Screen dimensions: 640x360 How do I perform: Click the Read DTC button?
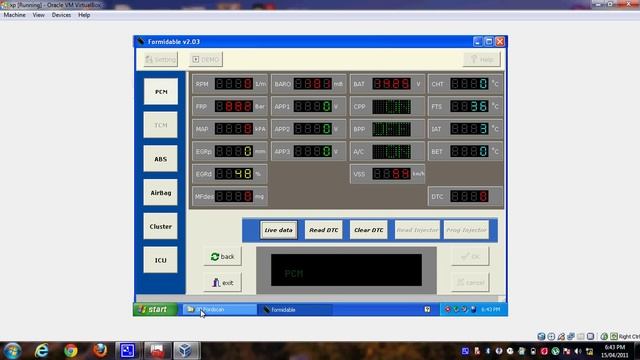pyautogui.click(x=323, y=230)
